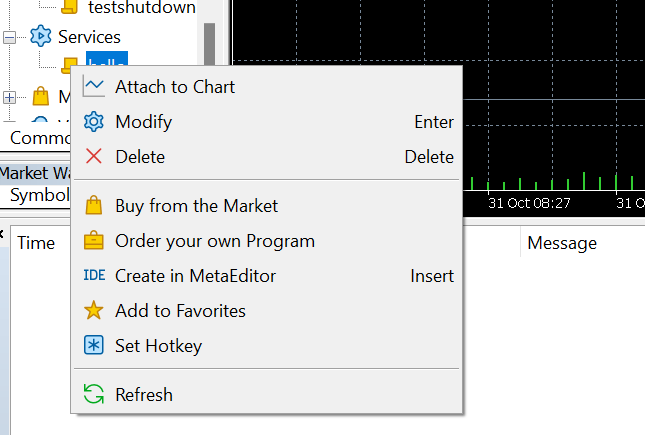This screenshot has height=435, width=645.
Task: Click the Symbol column header in Market Watch
Action: [40, 195]
